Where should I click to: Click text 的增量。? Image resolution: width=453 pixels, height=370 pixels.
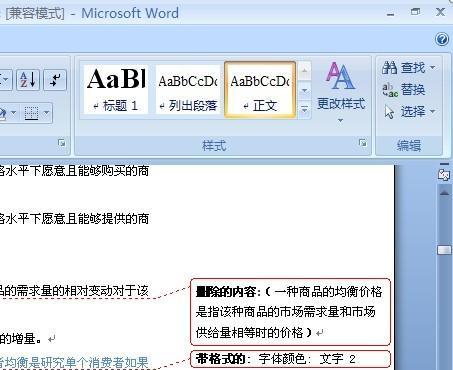tap(21, 339)
